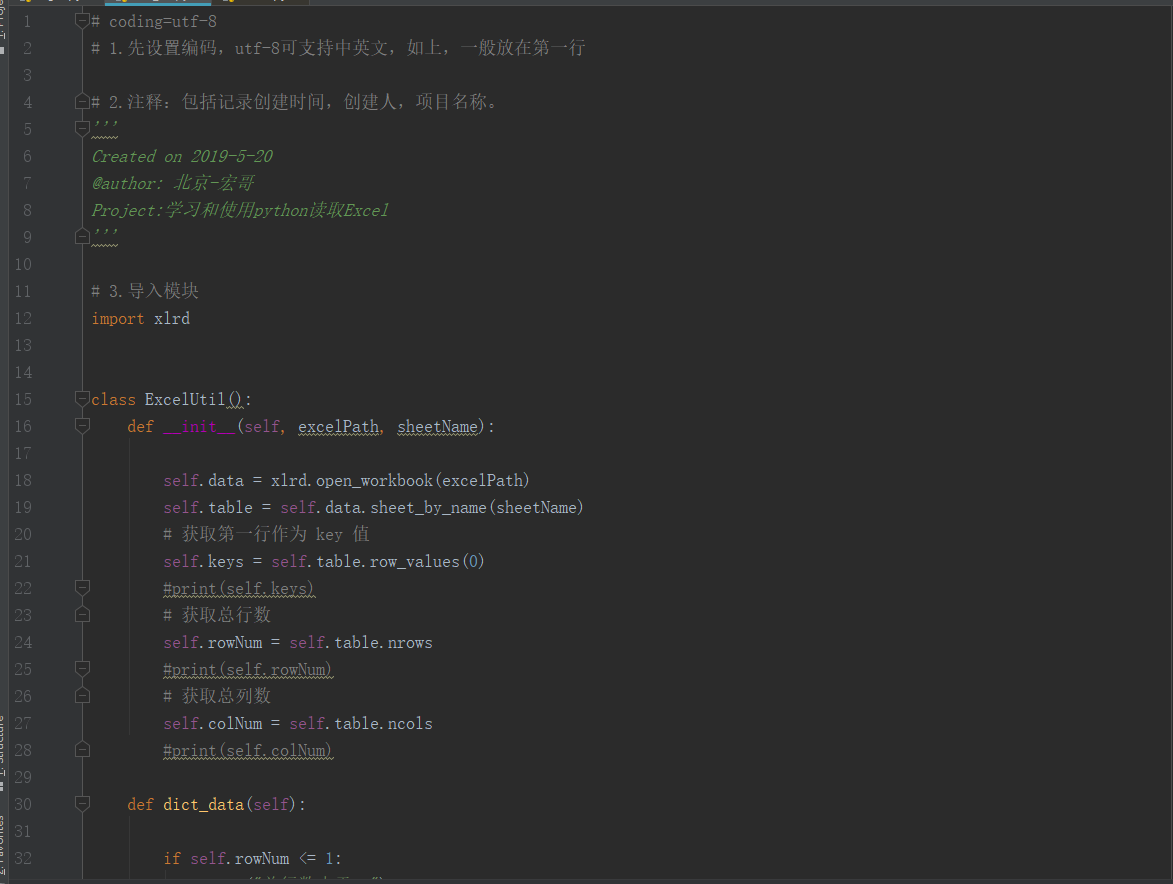Viewport: 1173px width, 884px height.
Task: Click the 'import' keyword before xlrd
Action: coord(117,319)
